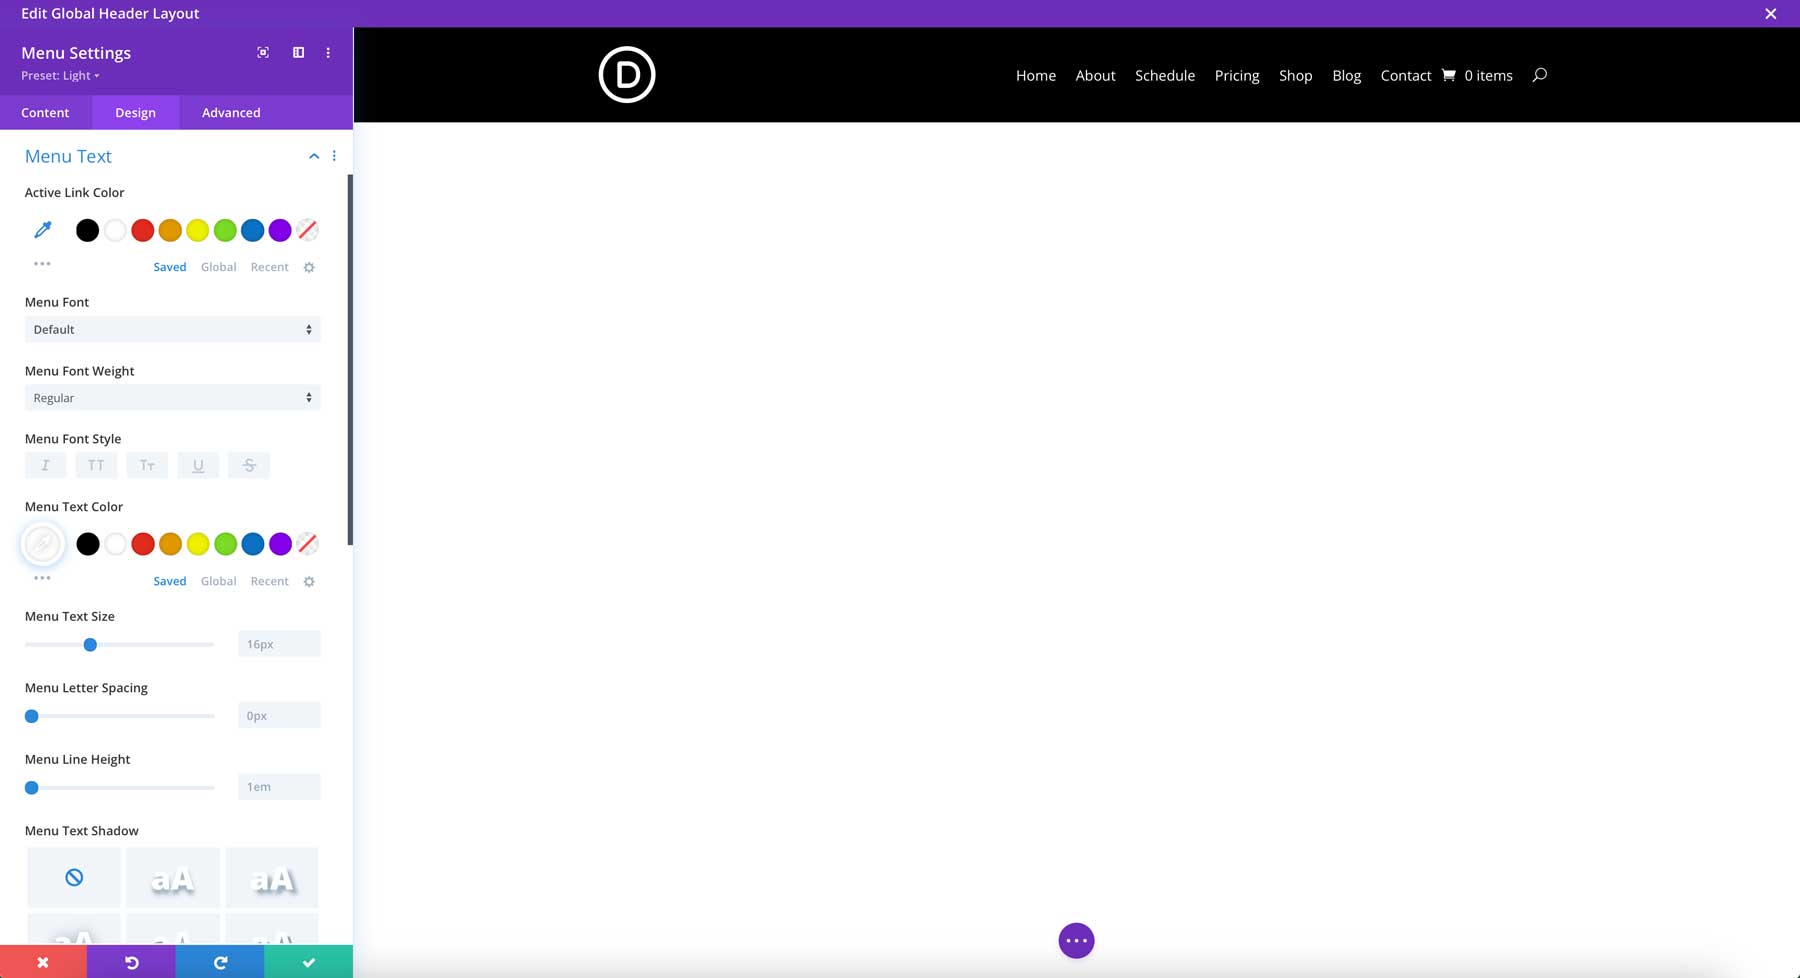This screenshot has height=978, width=1800.
Task: Toggle italic in Menu Font Style
Action: (45, 464)
